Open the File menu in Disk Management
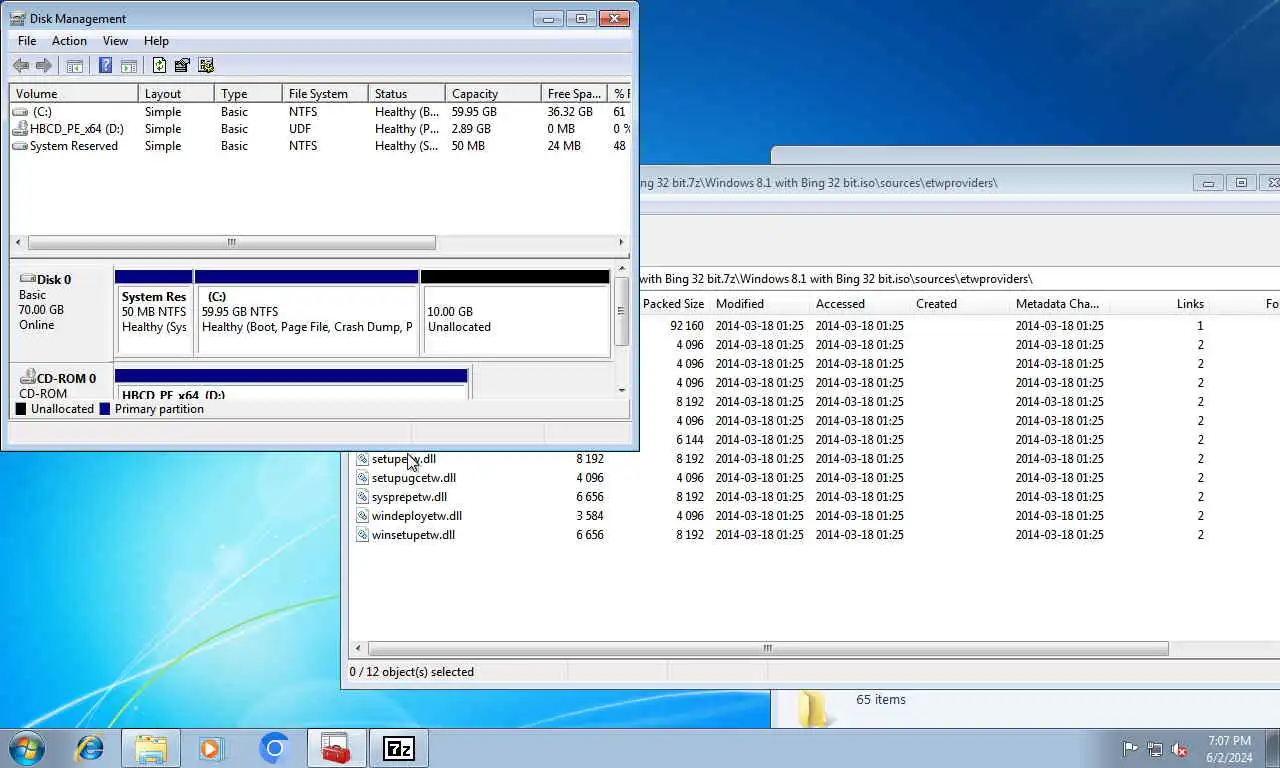Image resolution: width=1280 pixels, height=768 pixels. pos(27,41)
